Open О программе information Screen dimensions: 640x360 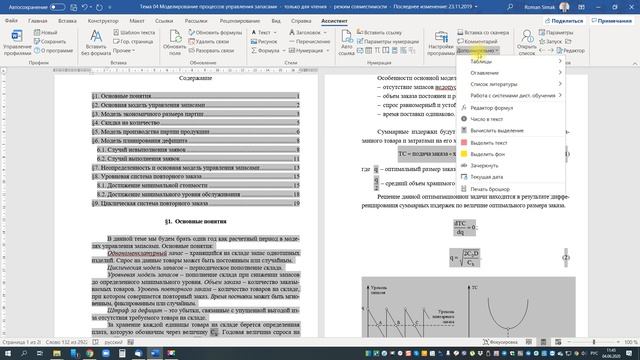(53, 51)
